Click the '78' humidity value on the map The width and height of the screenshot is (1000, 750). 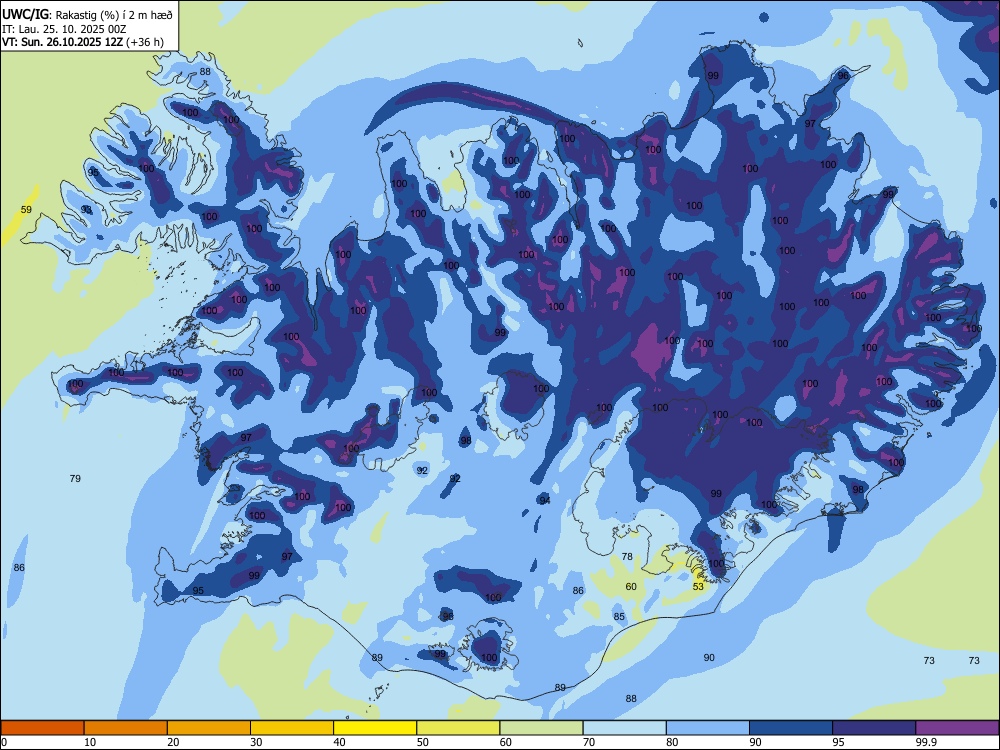click(x=627, y=556)
